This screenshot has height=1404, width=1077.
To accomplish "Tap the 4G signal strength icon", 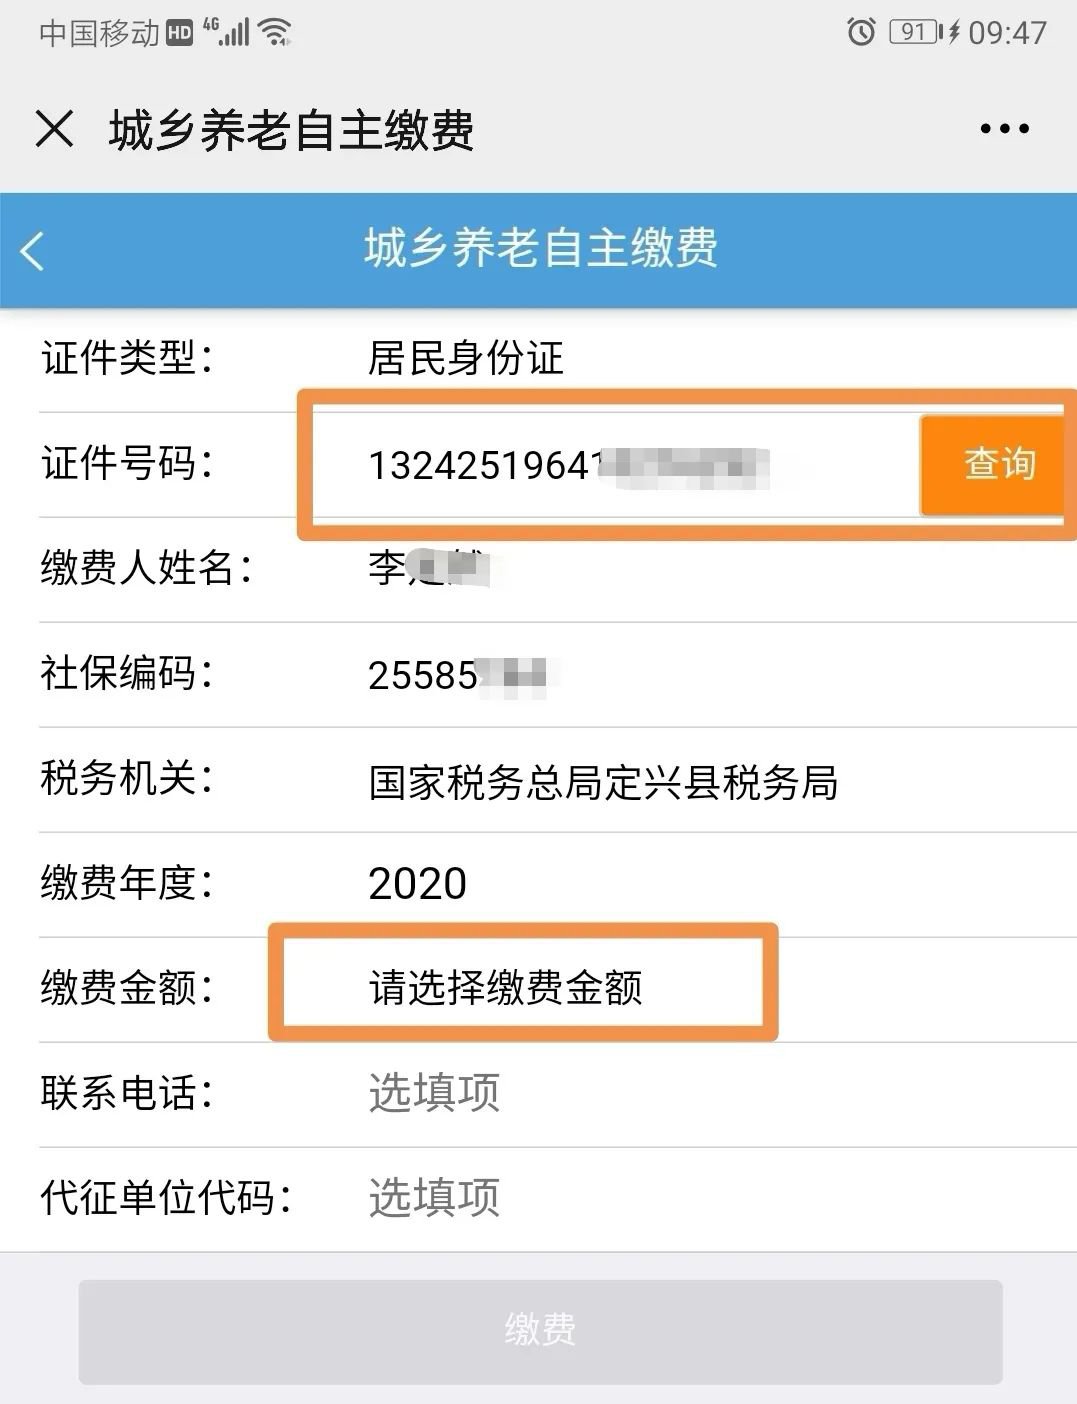I will (227, 32).
